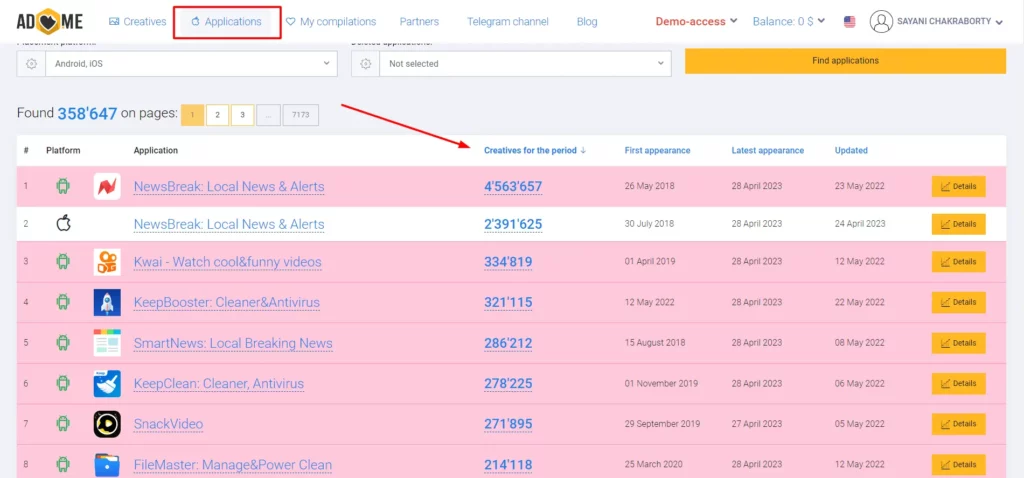The width and height of the screenshot is (1024, 478).
Task: Click the US flag language icon
Action: pyautogui.click(x=849, y=21)
